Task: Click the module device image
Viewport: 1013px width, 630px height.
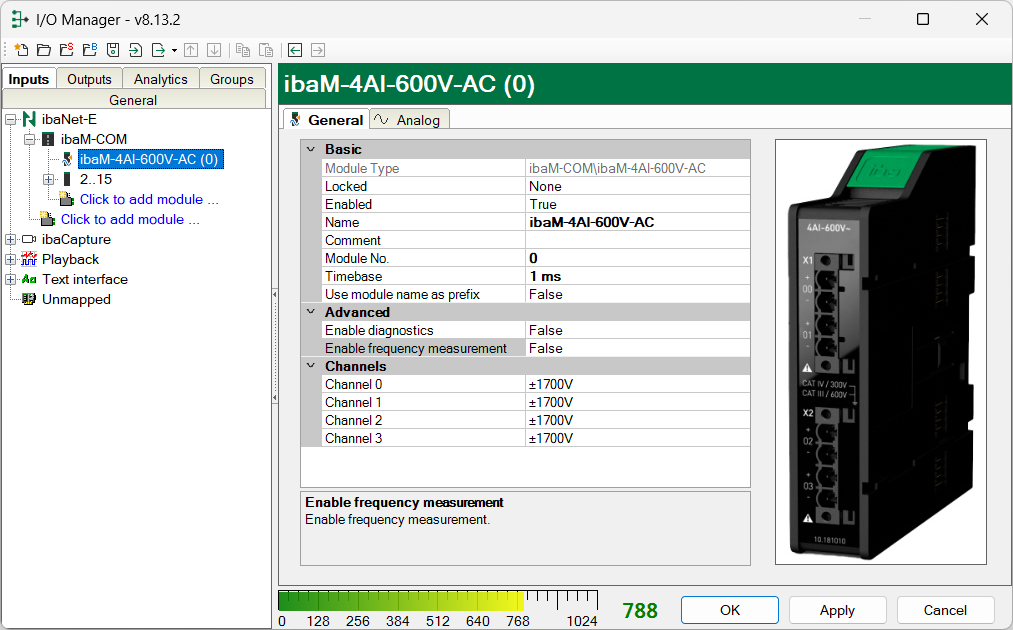Action: point(881,352)
